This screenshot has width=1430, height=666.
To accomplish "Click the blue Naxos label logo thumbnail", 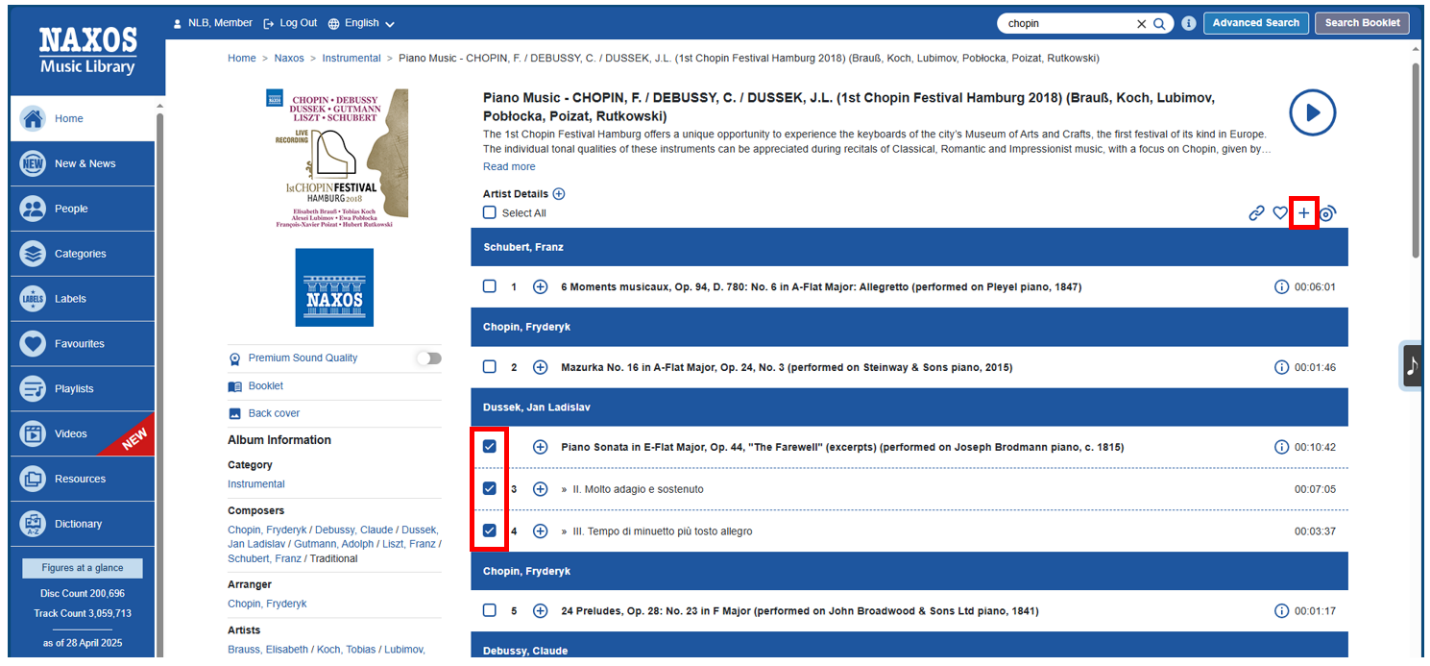I will pyautogui.click(x=334, y=287).
